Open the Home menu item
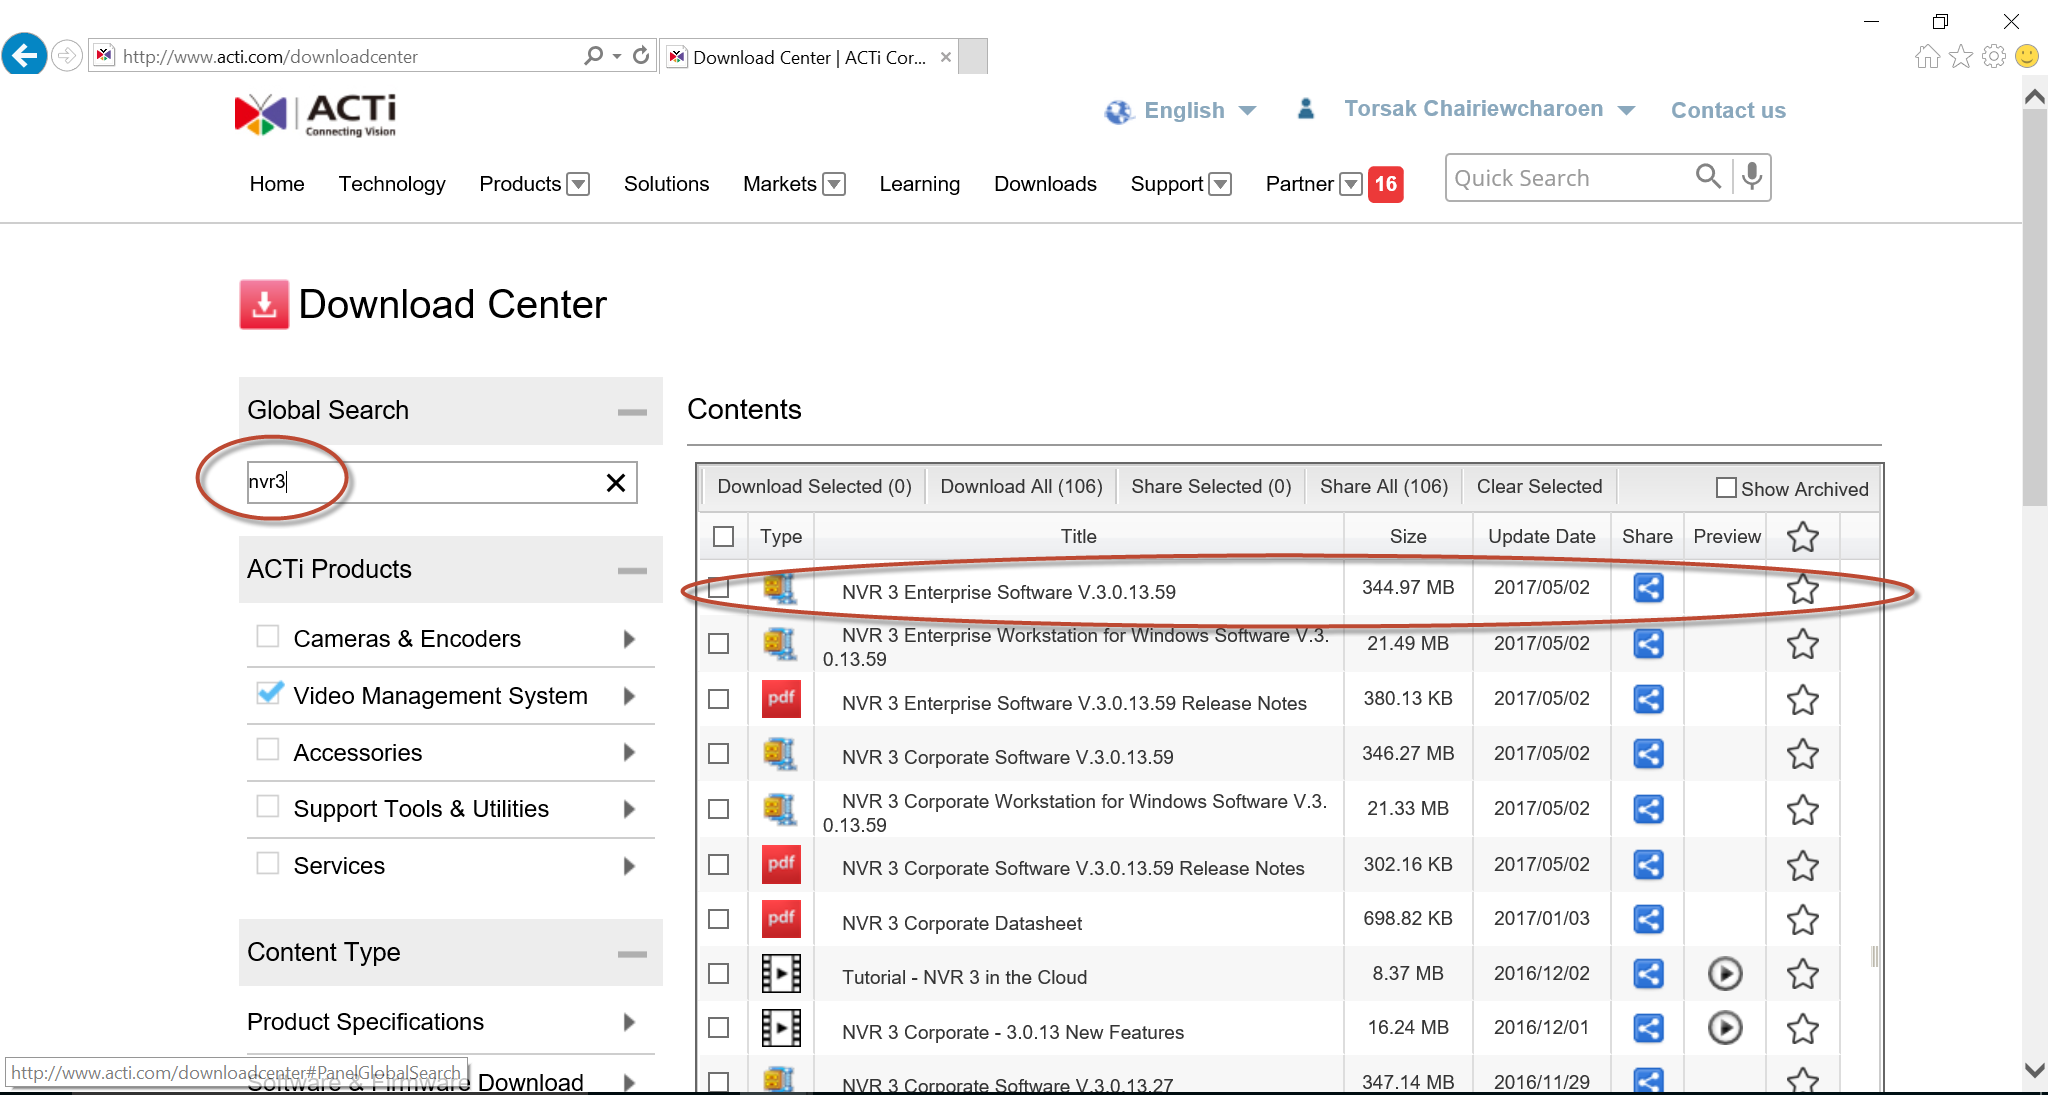The image size is (2048, 1095). [x=277, y=184]
